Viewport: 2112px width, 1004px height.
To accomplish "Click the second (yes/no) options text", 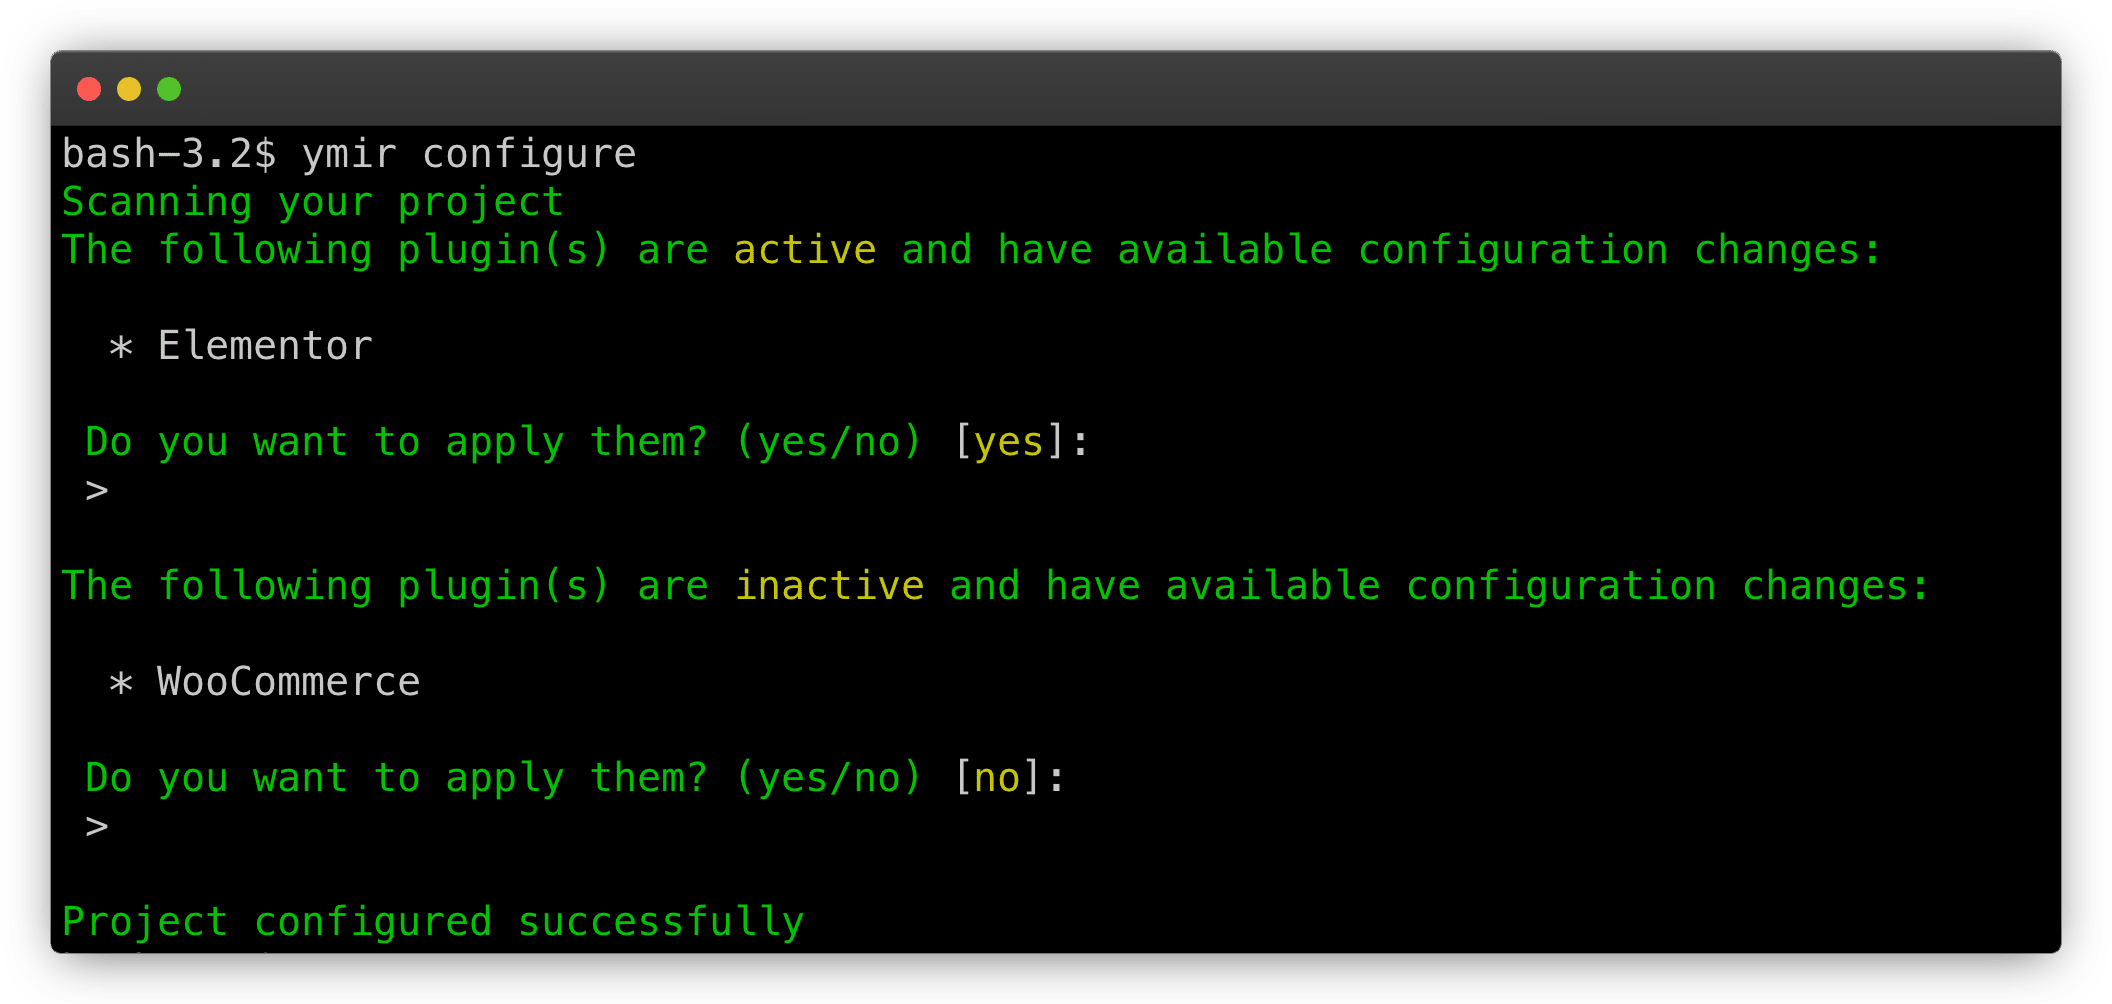I will point(829,778).
